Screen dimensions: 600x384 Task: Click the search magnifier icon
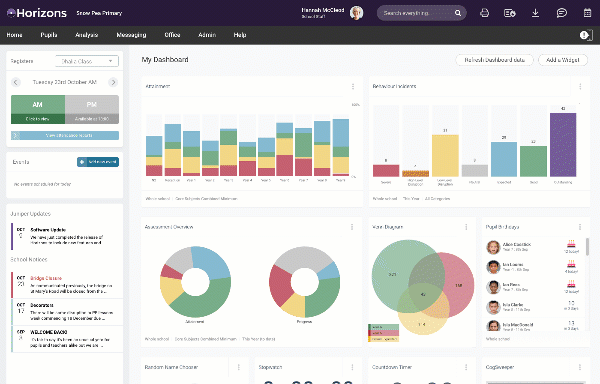coord(458,13)
